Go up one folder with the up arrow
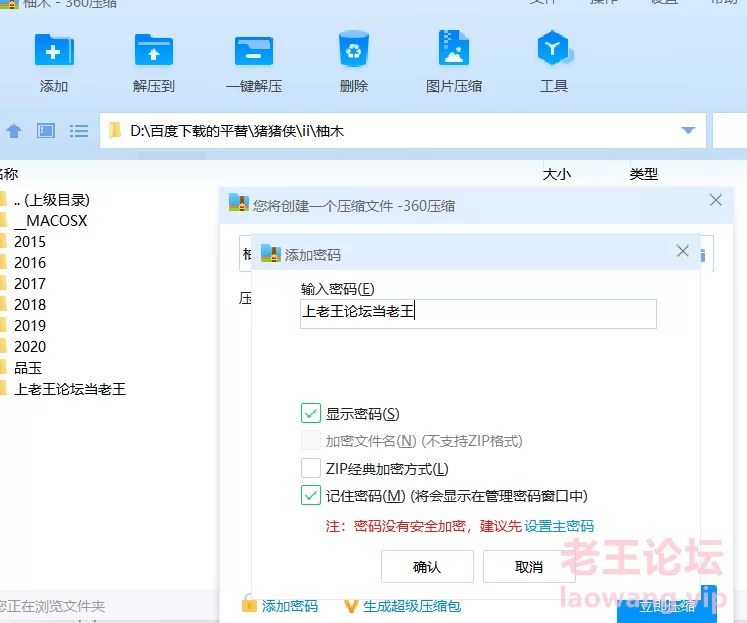Screen dimensions: 747x623 14,131
